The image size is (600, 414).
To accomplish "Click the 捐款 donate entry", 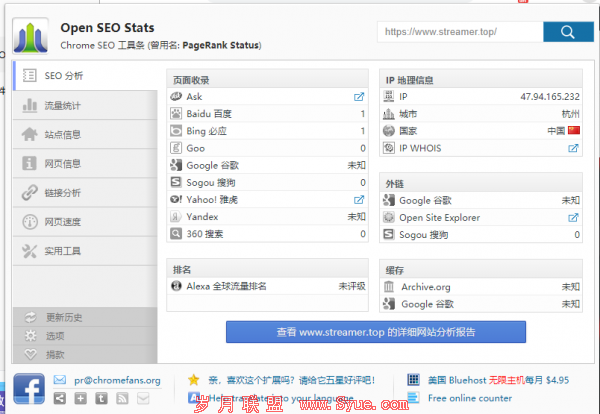I will click(85, 354).
